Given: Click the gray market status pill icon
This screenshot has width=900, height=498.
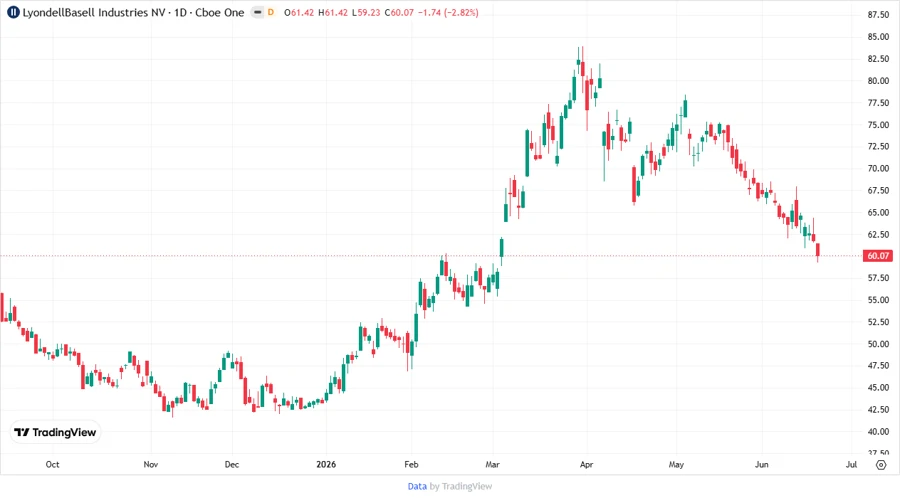Looking at the screenshot, I should click(x=258, y=12).
